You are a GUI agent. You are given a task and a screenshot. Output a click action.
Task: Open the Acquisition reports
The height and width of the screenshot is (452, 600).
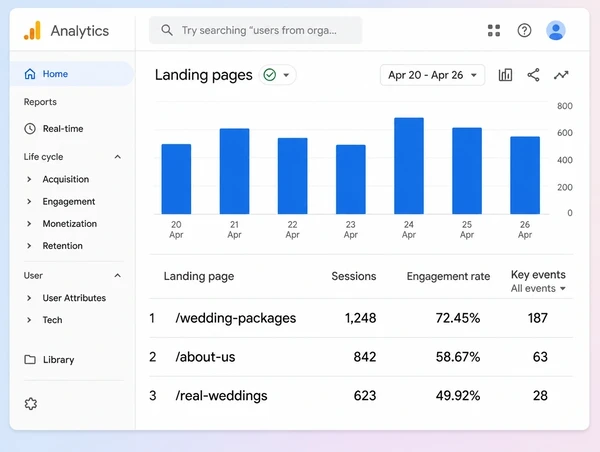66,179
